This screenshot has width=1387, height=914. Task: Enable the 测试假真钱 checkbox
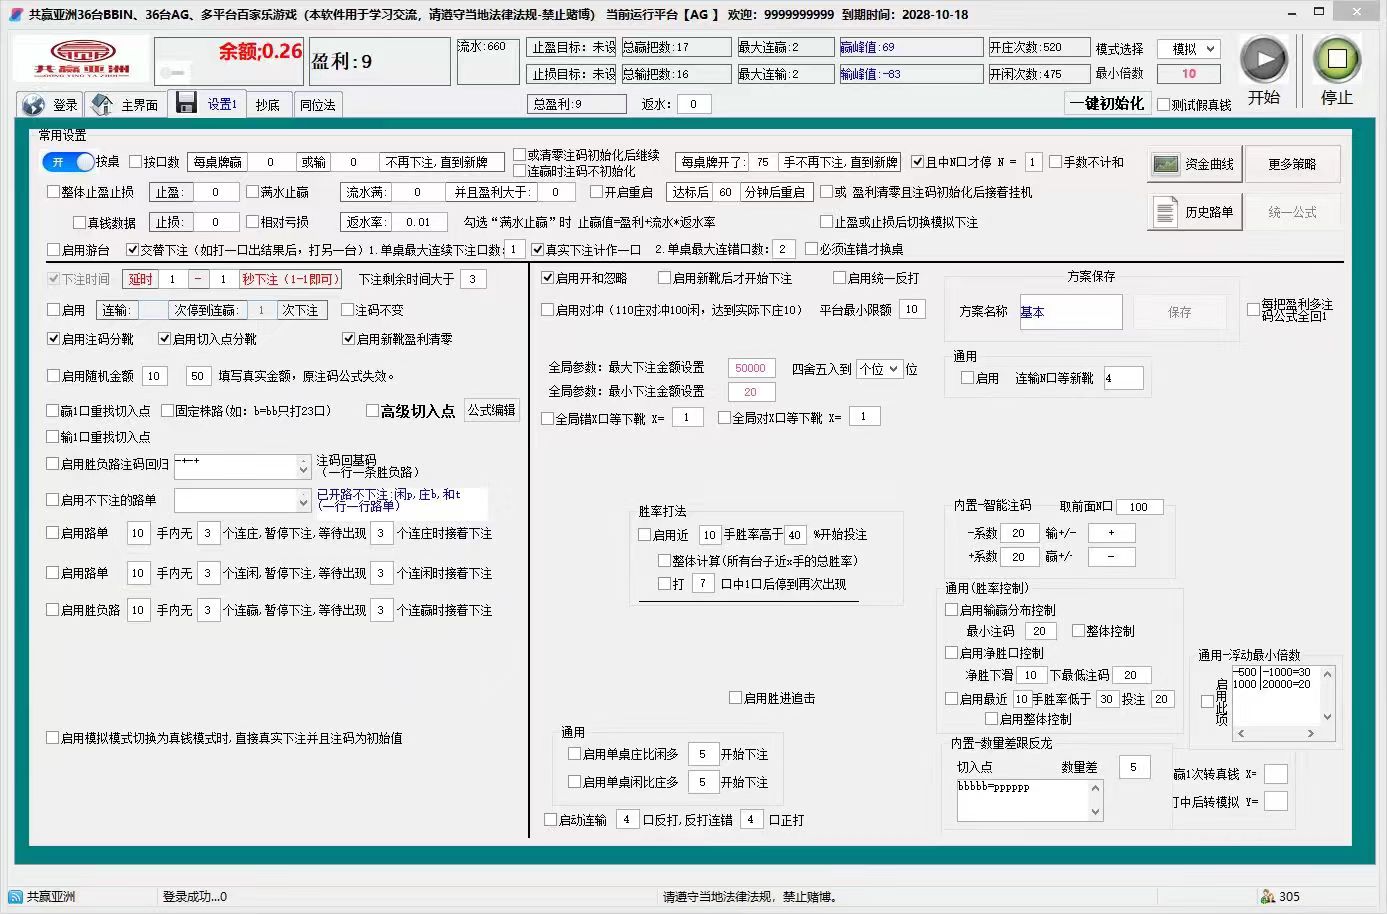[1164, 103]
